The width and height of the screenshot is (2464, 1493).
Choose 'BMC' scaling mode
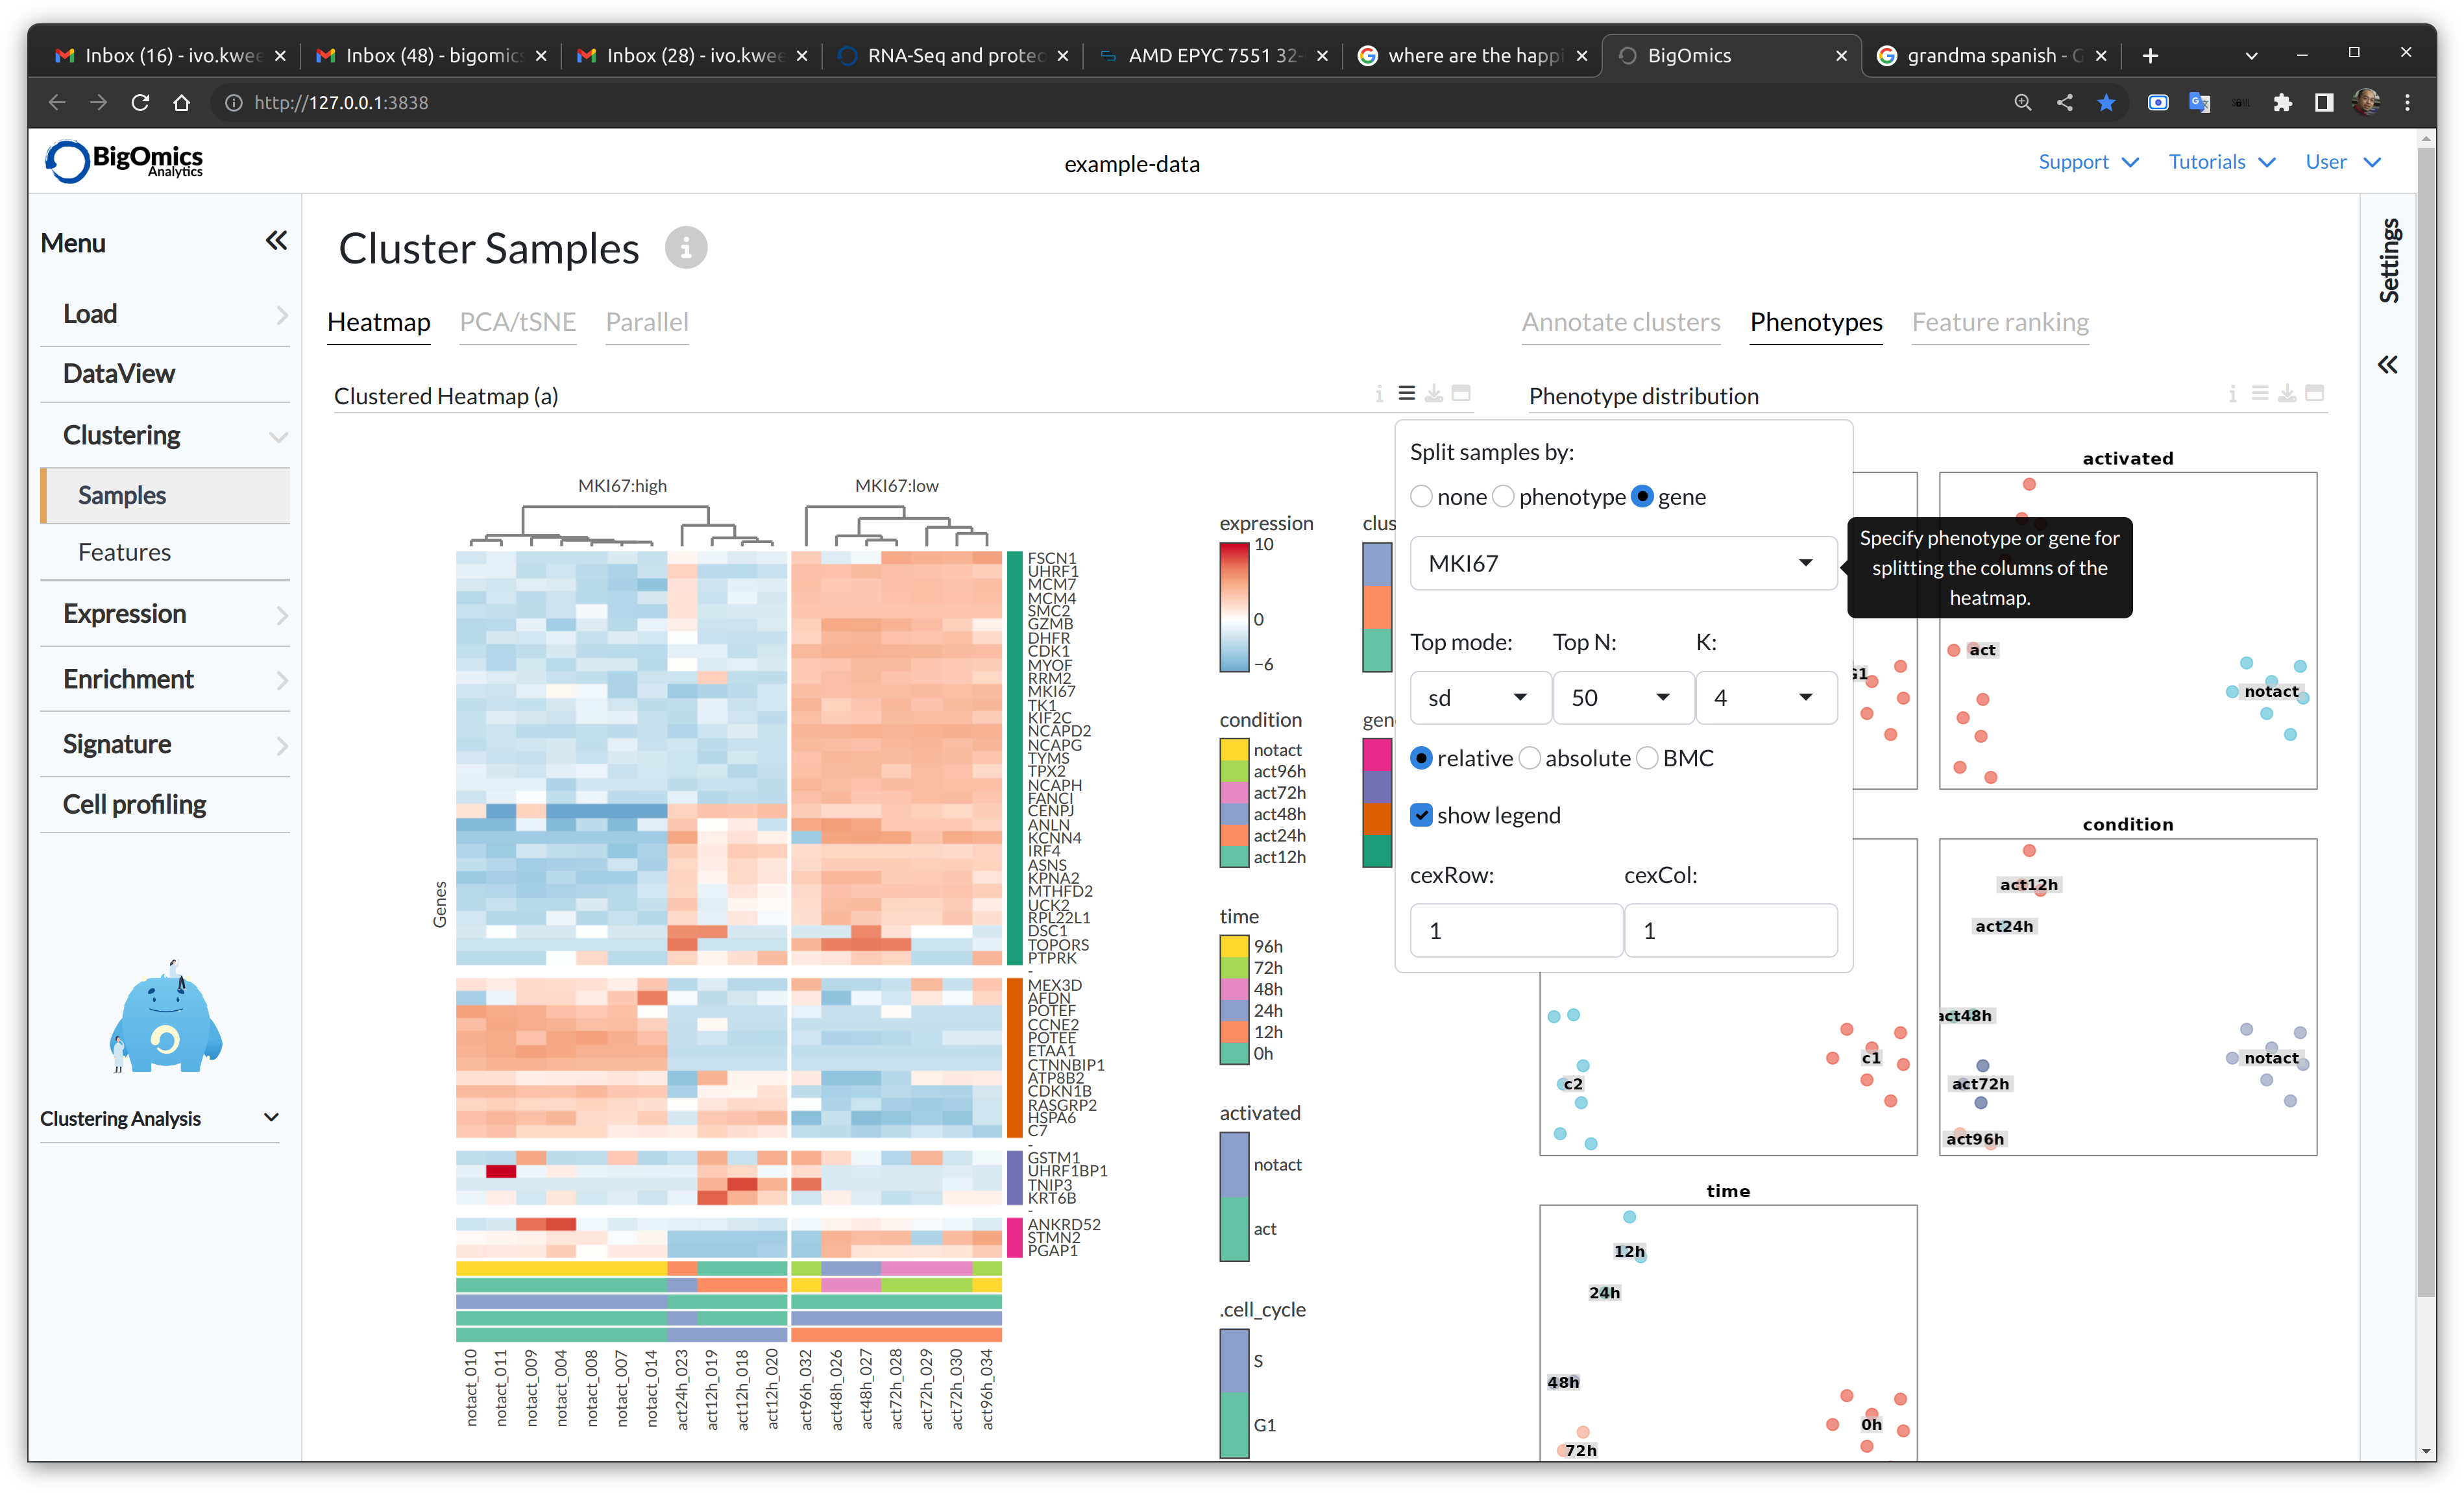tap(1647, 758)
